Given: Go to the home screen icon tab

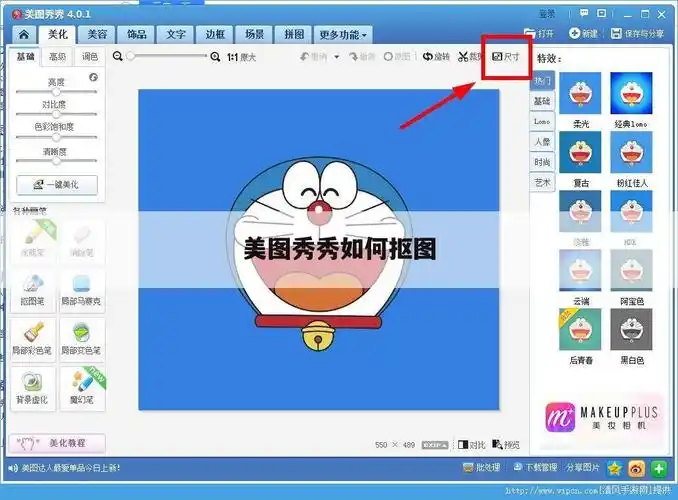Looking at the screenshot, I should pos(24,34).
